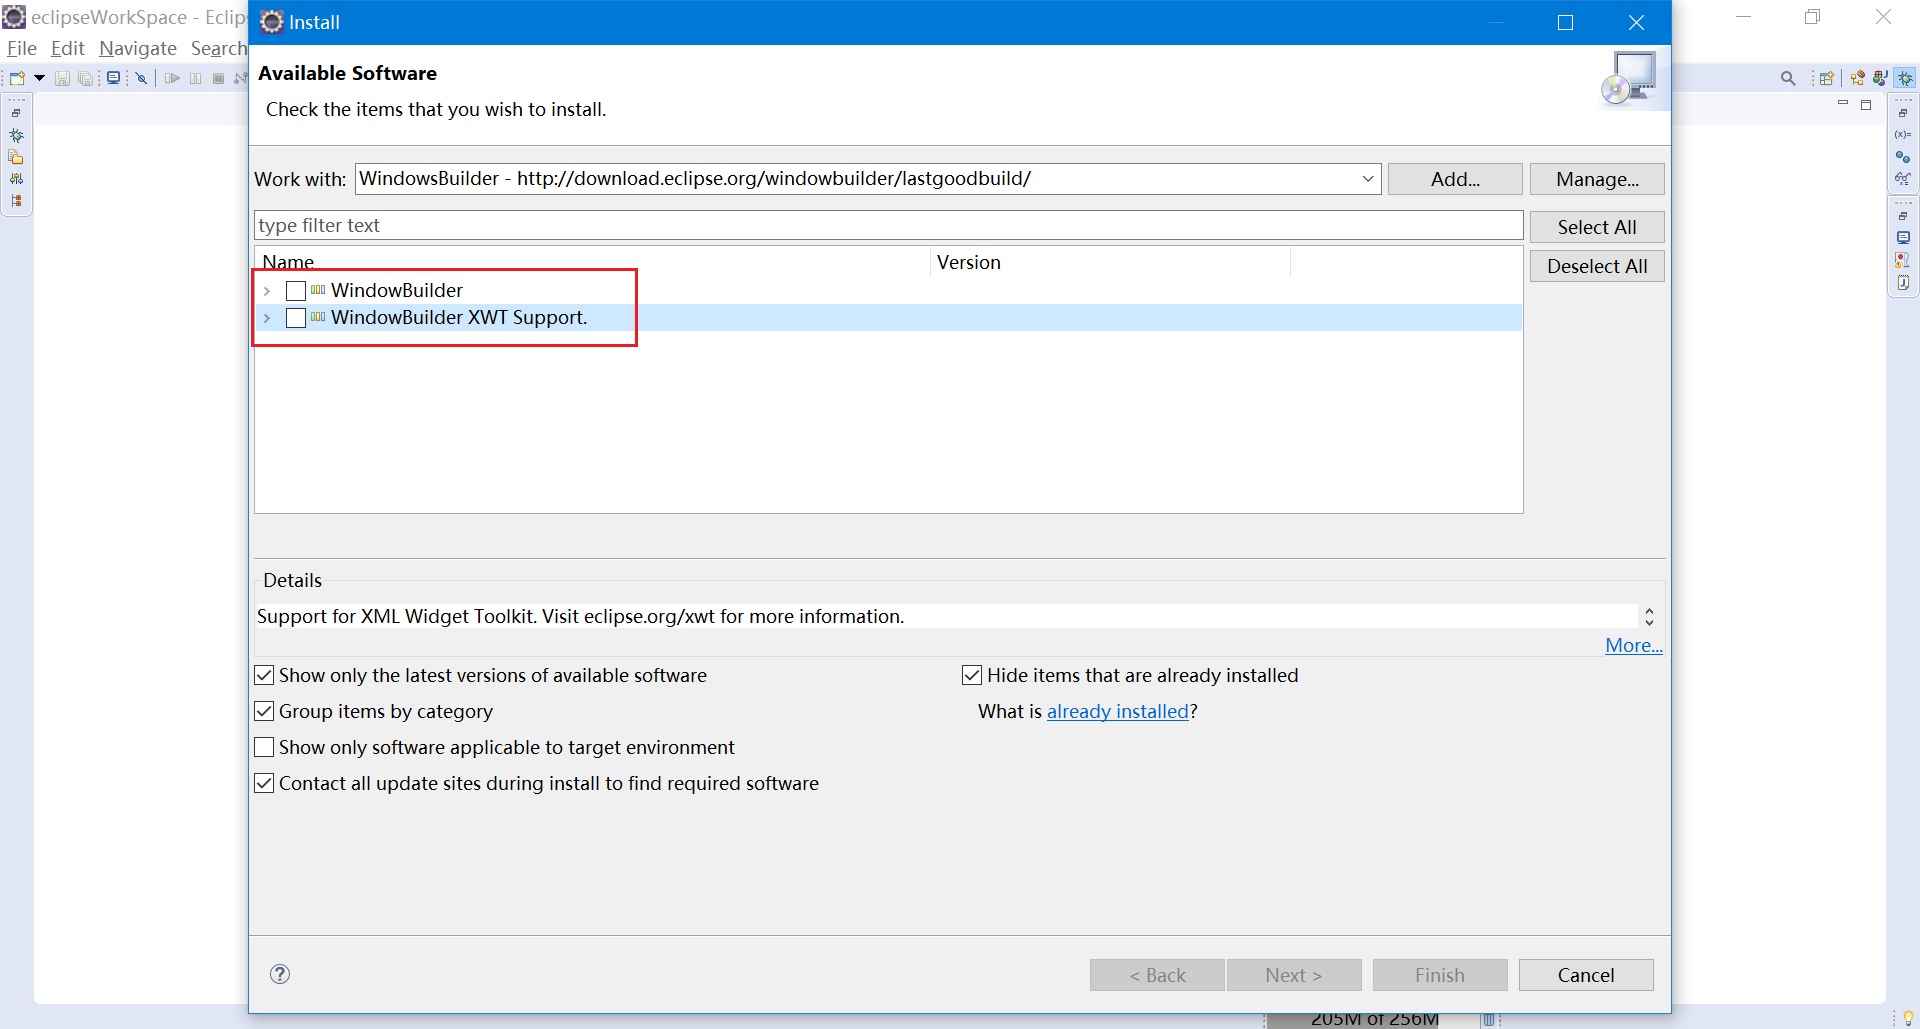Screen dimensions: 1920x1029
Task: Focus the type filter text field
Action: click(888, 225)
